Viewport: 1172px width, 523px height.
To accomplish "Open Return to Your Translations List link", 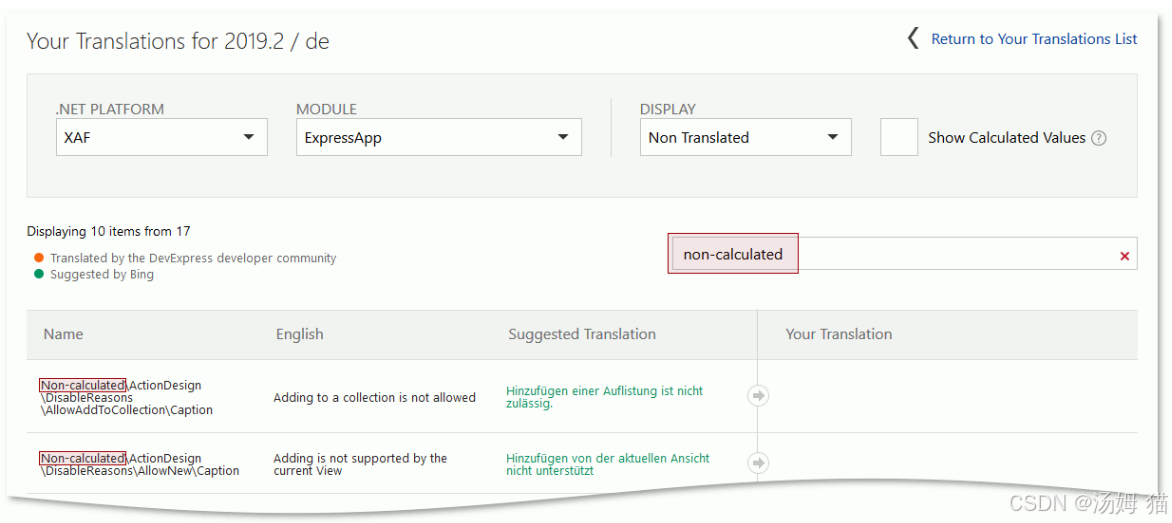I will click(1034, 39).
